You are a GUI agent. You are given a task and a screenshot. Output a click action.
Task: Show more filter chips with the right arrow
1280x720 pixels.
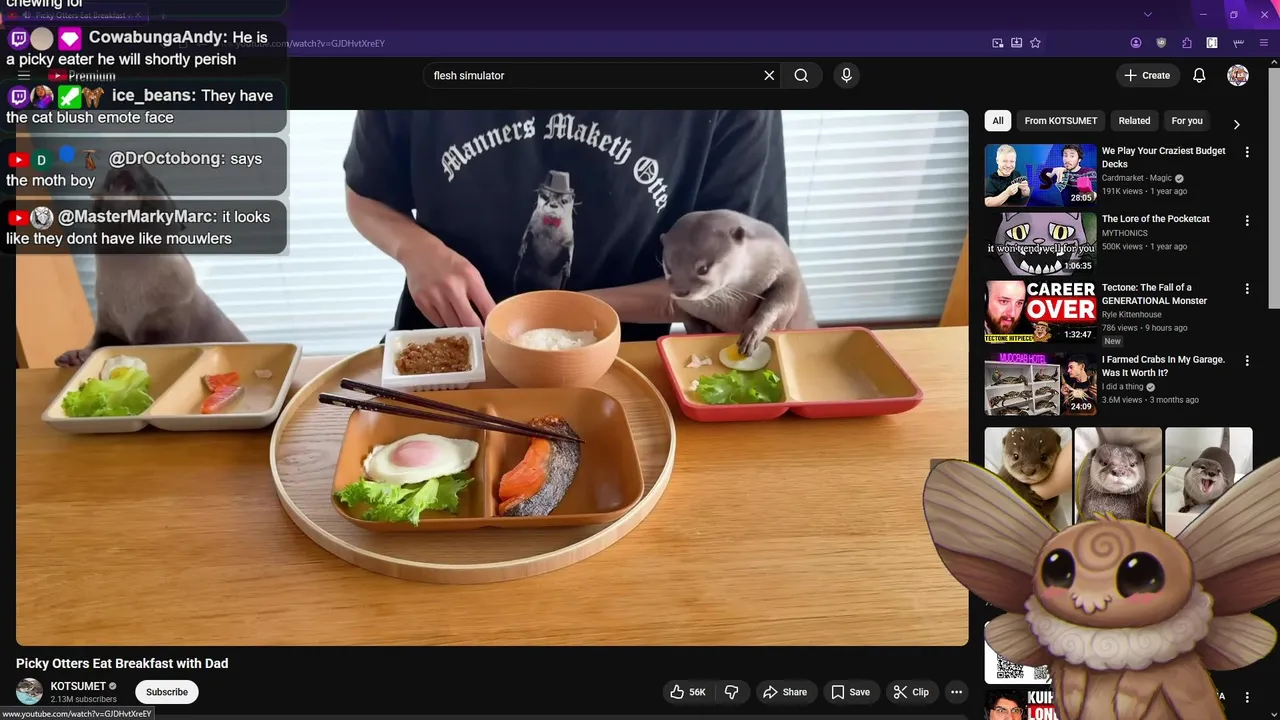coord(1236,124)
